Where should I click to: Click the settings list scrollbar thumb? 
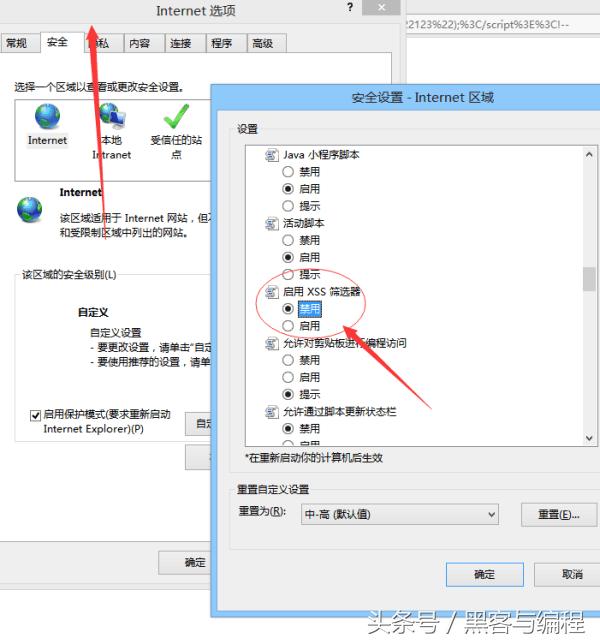pos(589,279)
